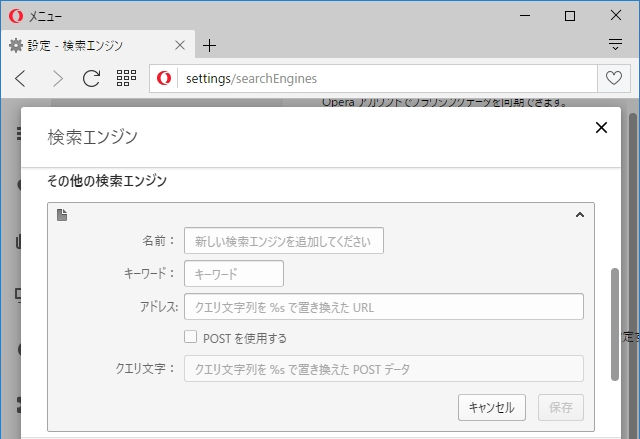The image size is (640, 439).
Task: Click the クエリ文字 POST data field
Action: tap(384, 368)
